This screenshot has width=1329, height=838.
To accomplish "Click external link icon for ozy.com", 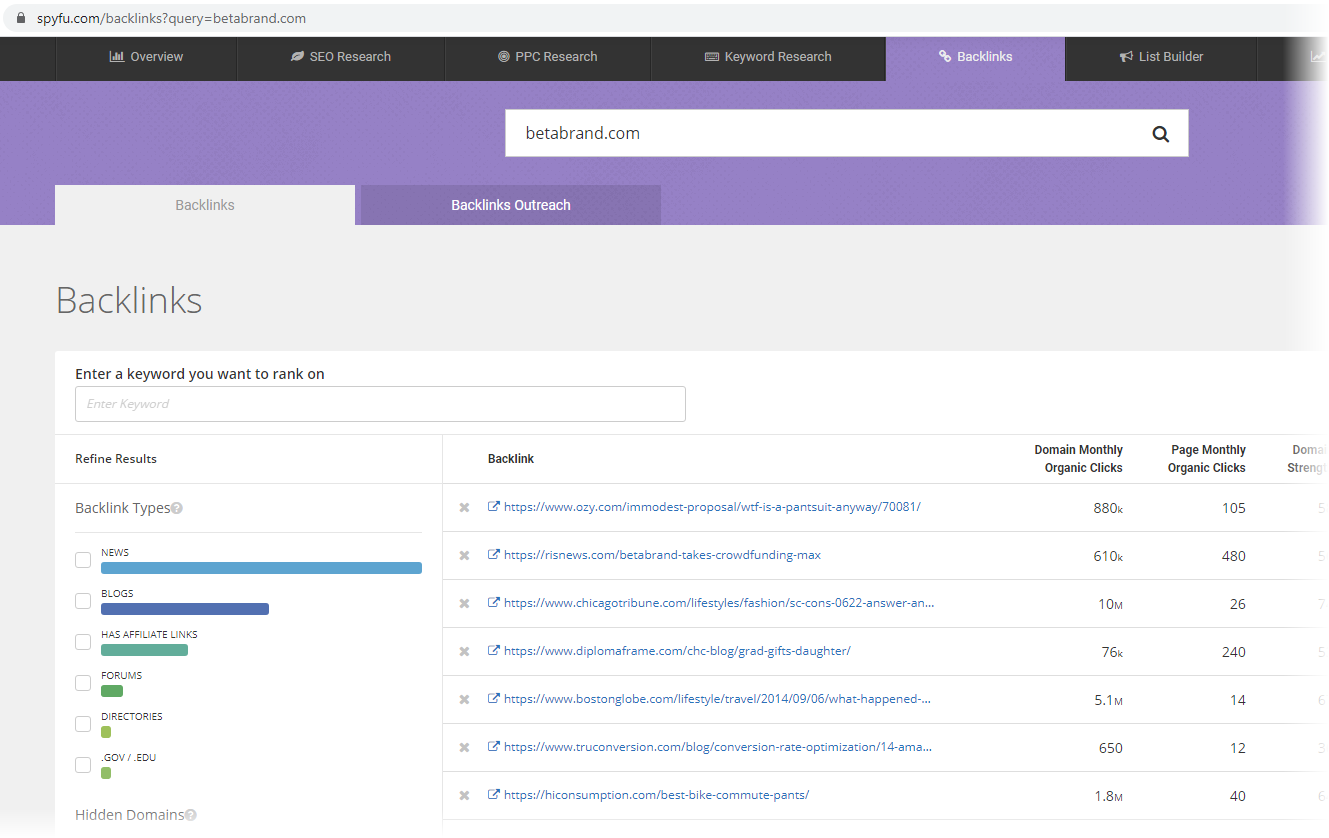I will coord(494,507).
